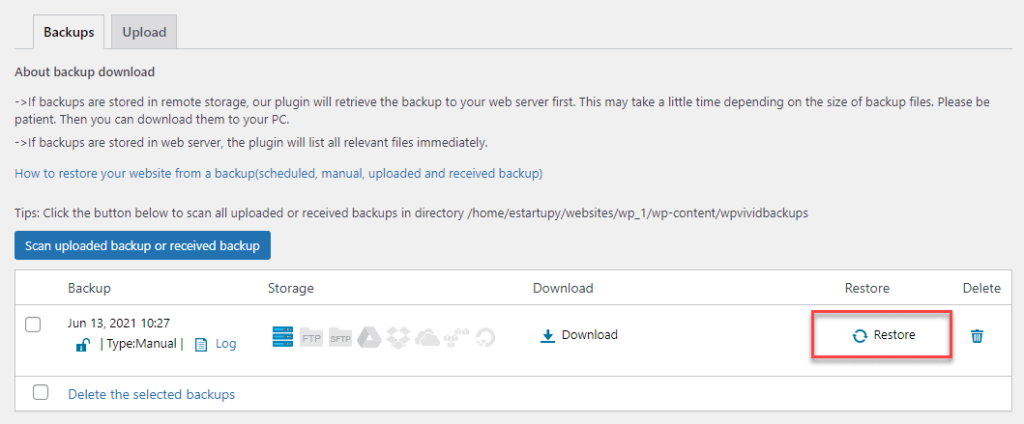Screen dimensions: 1024x424
Task: Tick the Jun 13, 2021 backup checkbox
Action: [33, 324]
